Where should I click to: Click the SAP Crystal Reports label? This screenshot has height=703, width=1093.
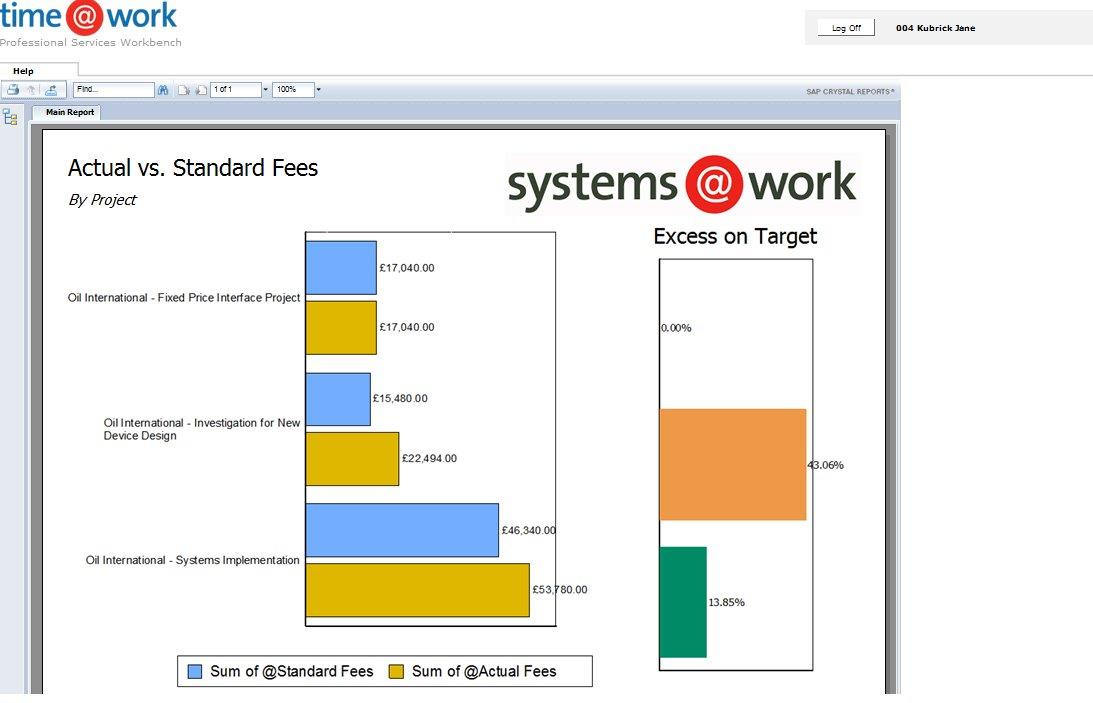(x=850, y=91)
